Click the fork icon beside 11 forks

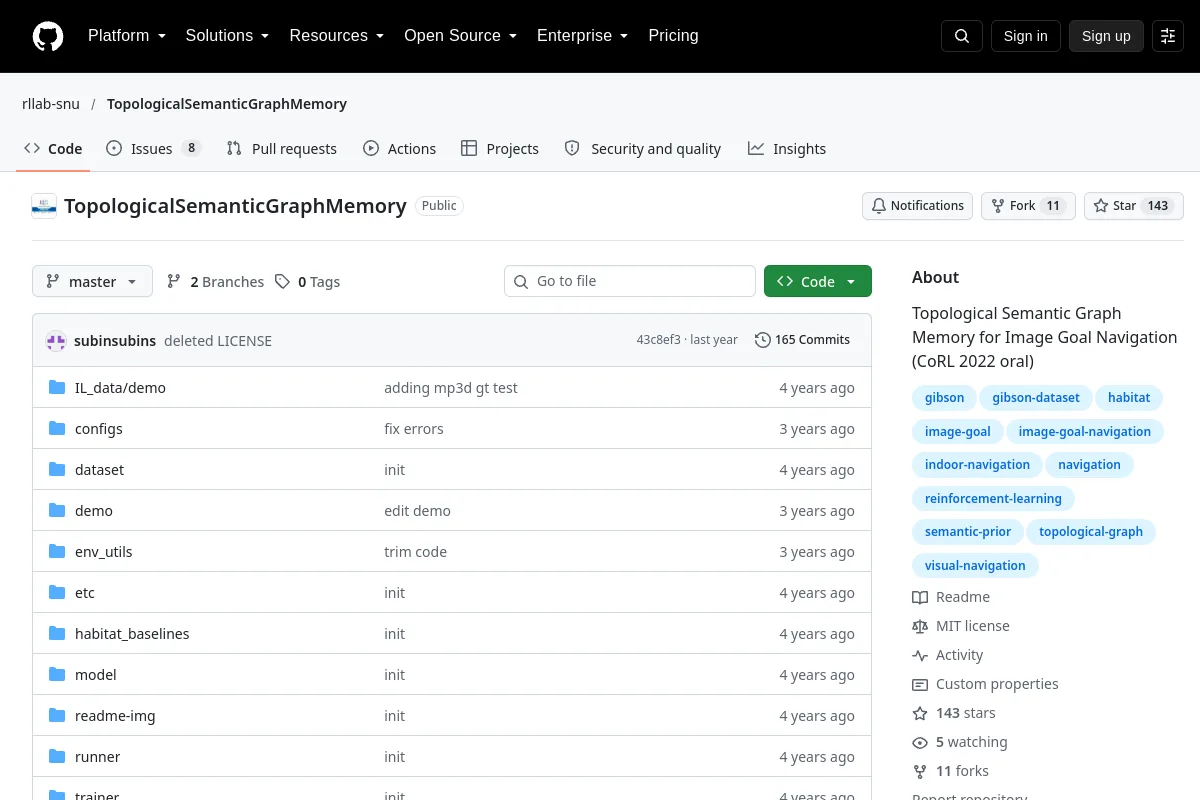pos(920,771)
